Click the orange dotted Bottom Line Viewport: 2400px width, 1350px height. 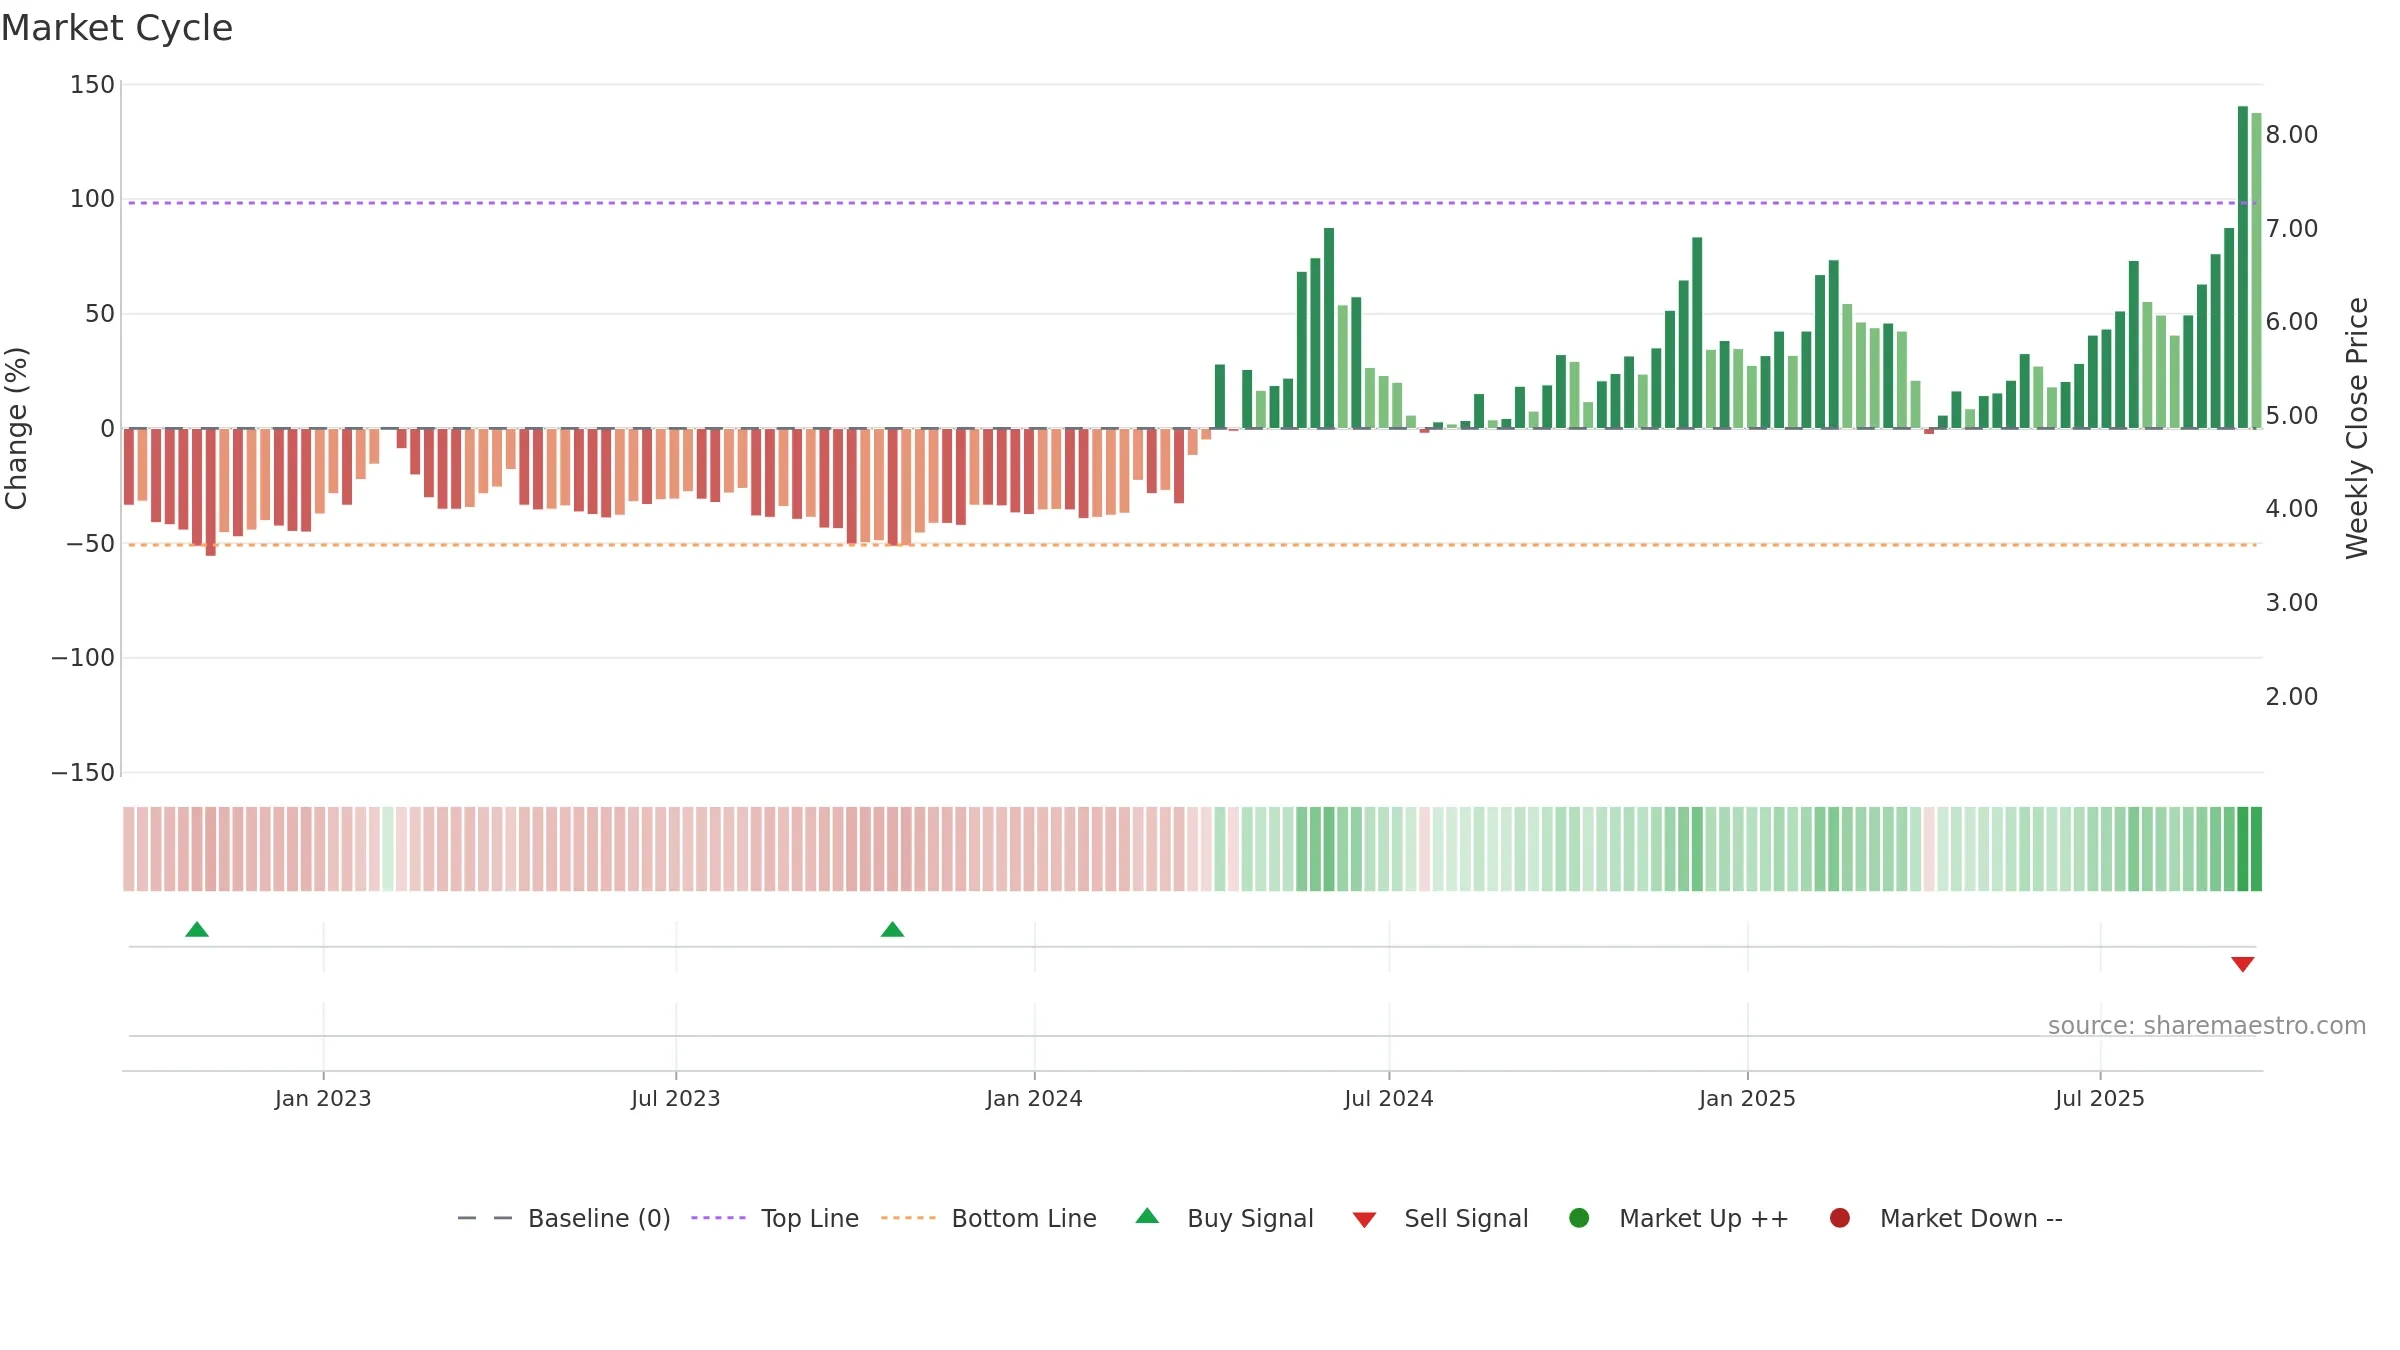[x=1192, y=545]
